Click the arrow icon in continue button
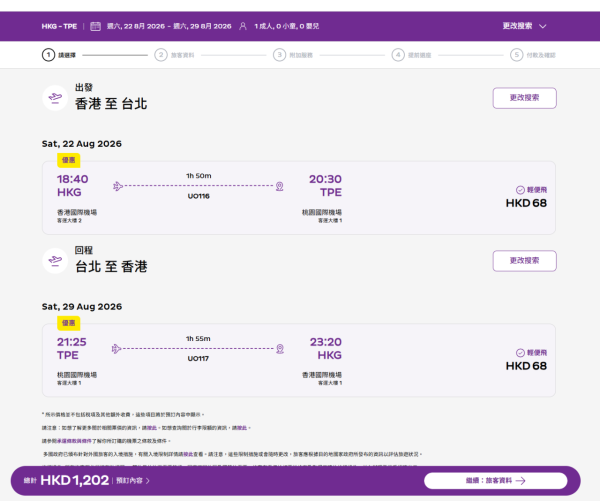Viewport: 600px width, 501px height. pyautogui.click(x=520, y=481)
